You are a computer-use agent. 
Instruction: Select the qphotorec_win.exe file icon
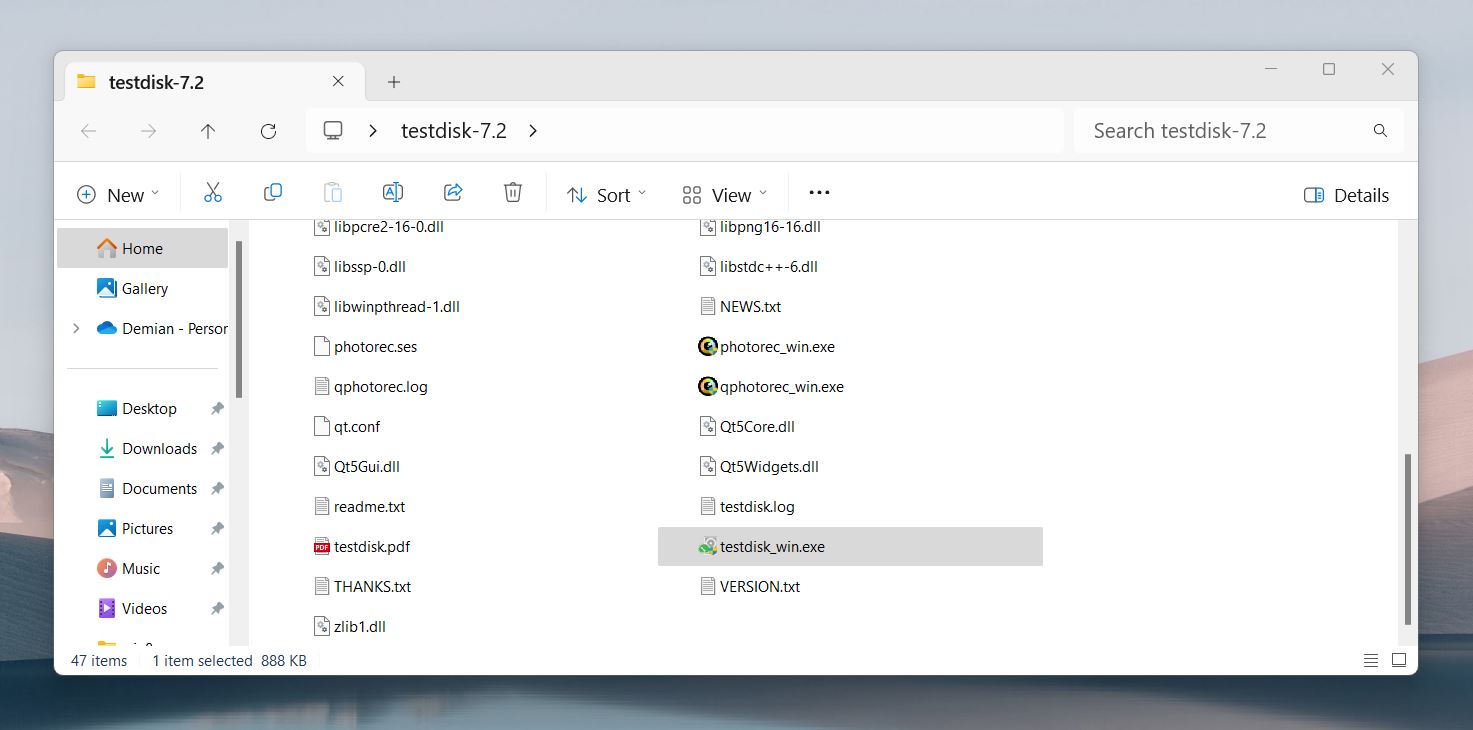[708, 387]
